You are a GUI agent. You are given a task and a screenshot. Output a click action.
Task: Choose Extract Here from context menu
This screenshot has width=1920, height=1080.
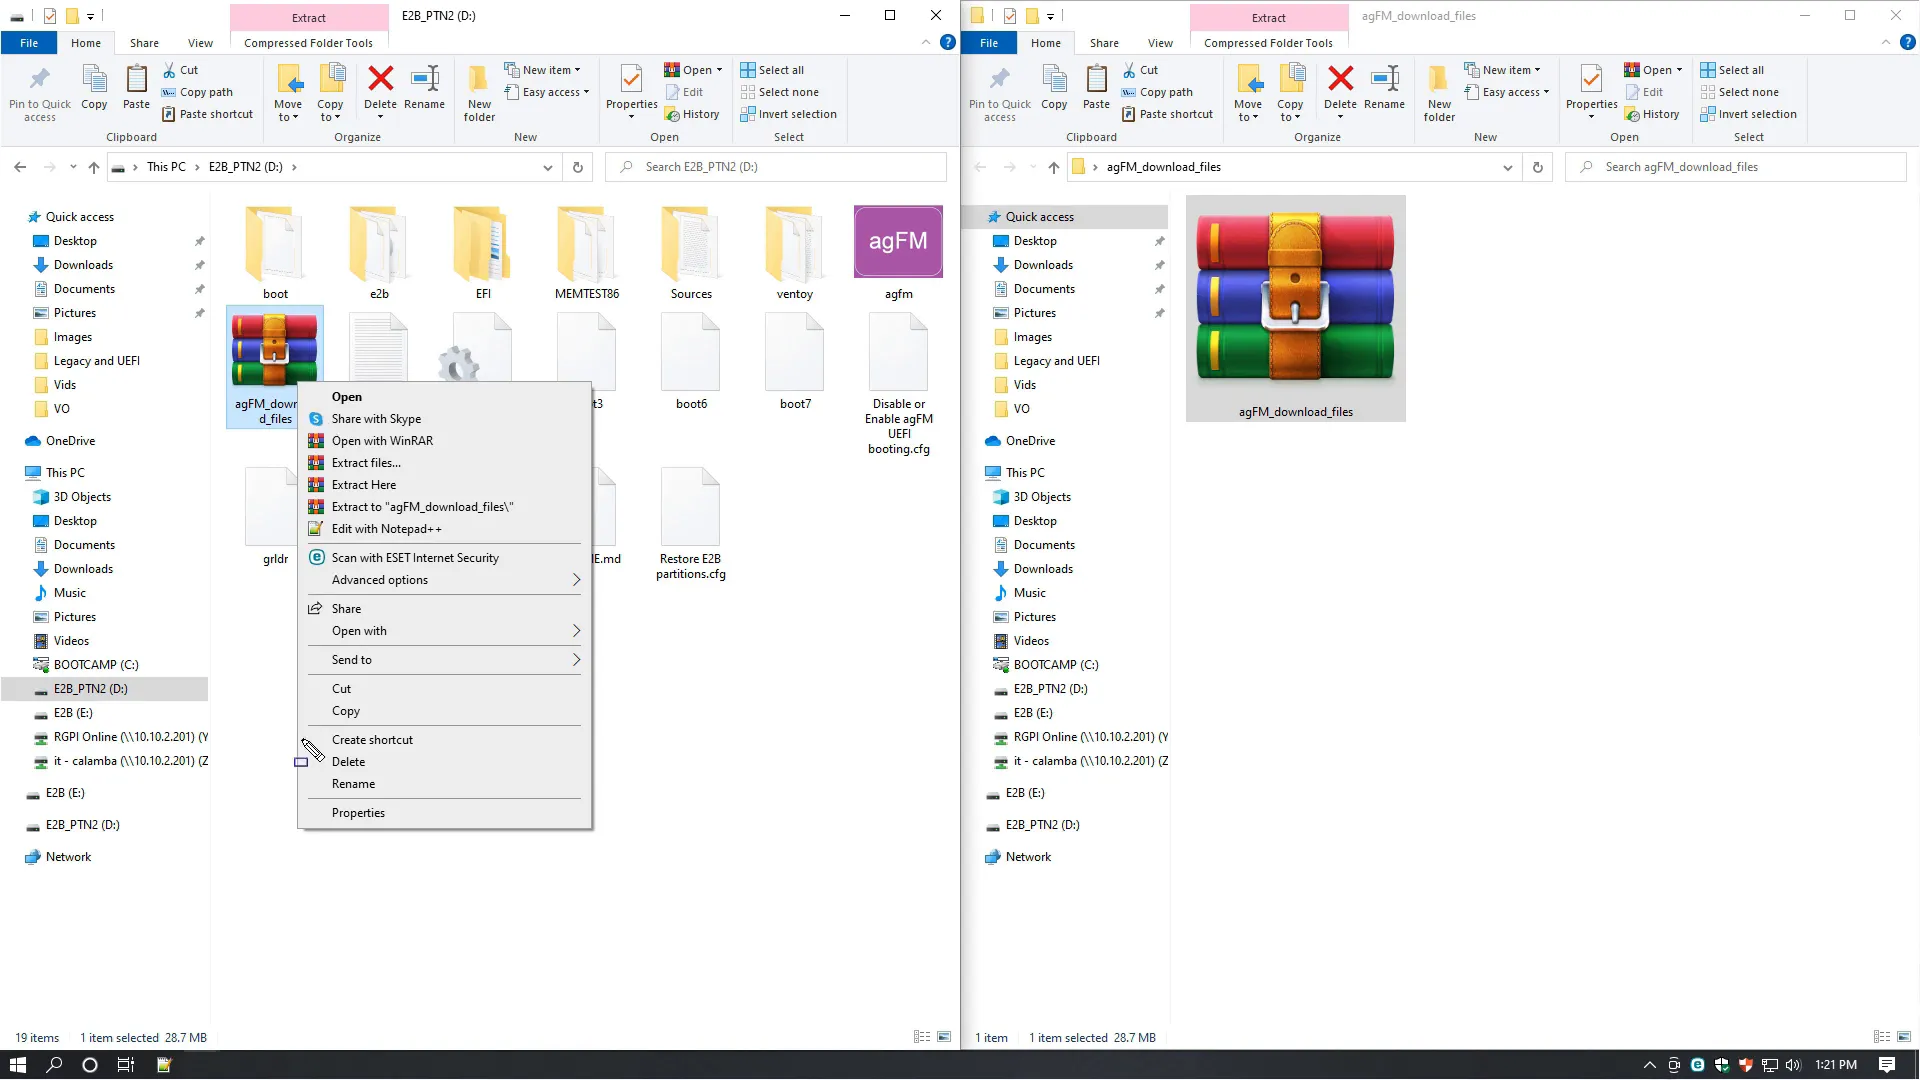click(x=445, y=485)
